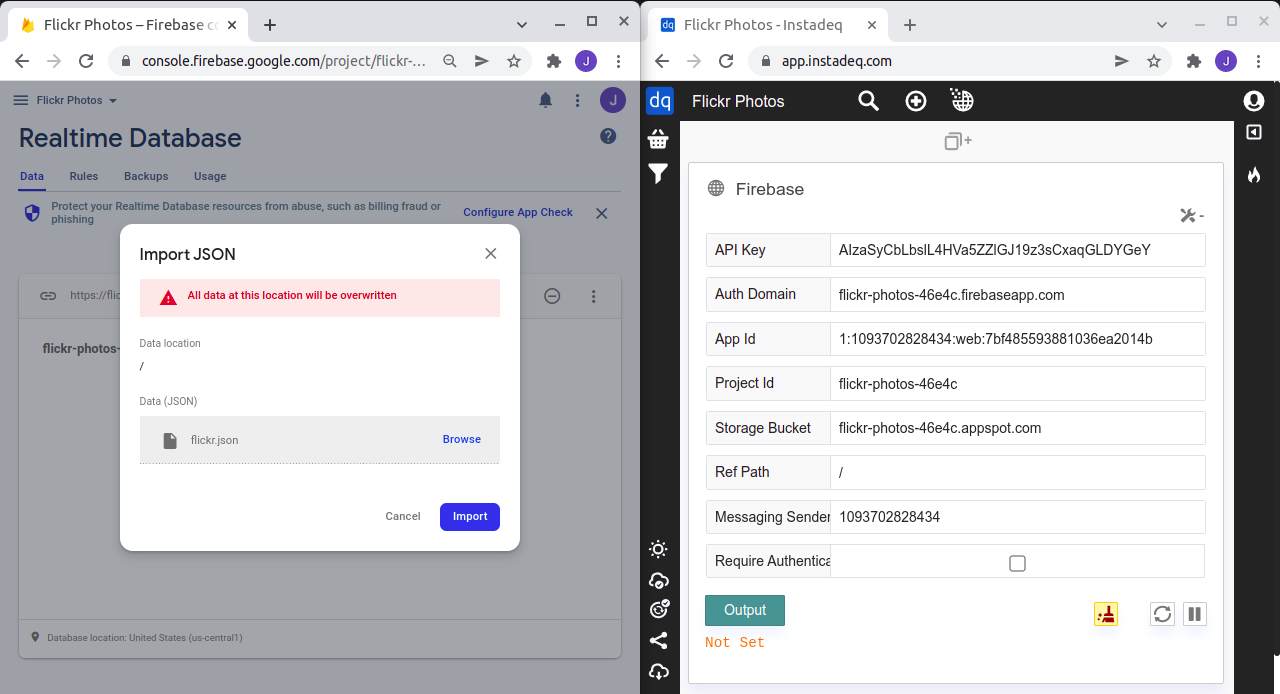This screenshot has width=1280, height=694.
Task: Copy database URL link icon
Action: coord(48,296)
